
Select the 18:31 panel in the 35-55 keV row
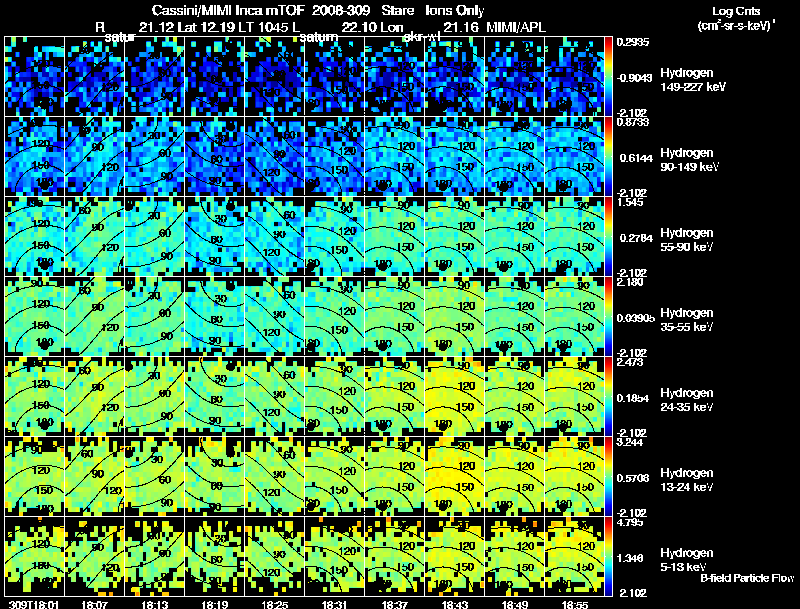(335, 316)
